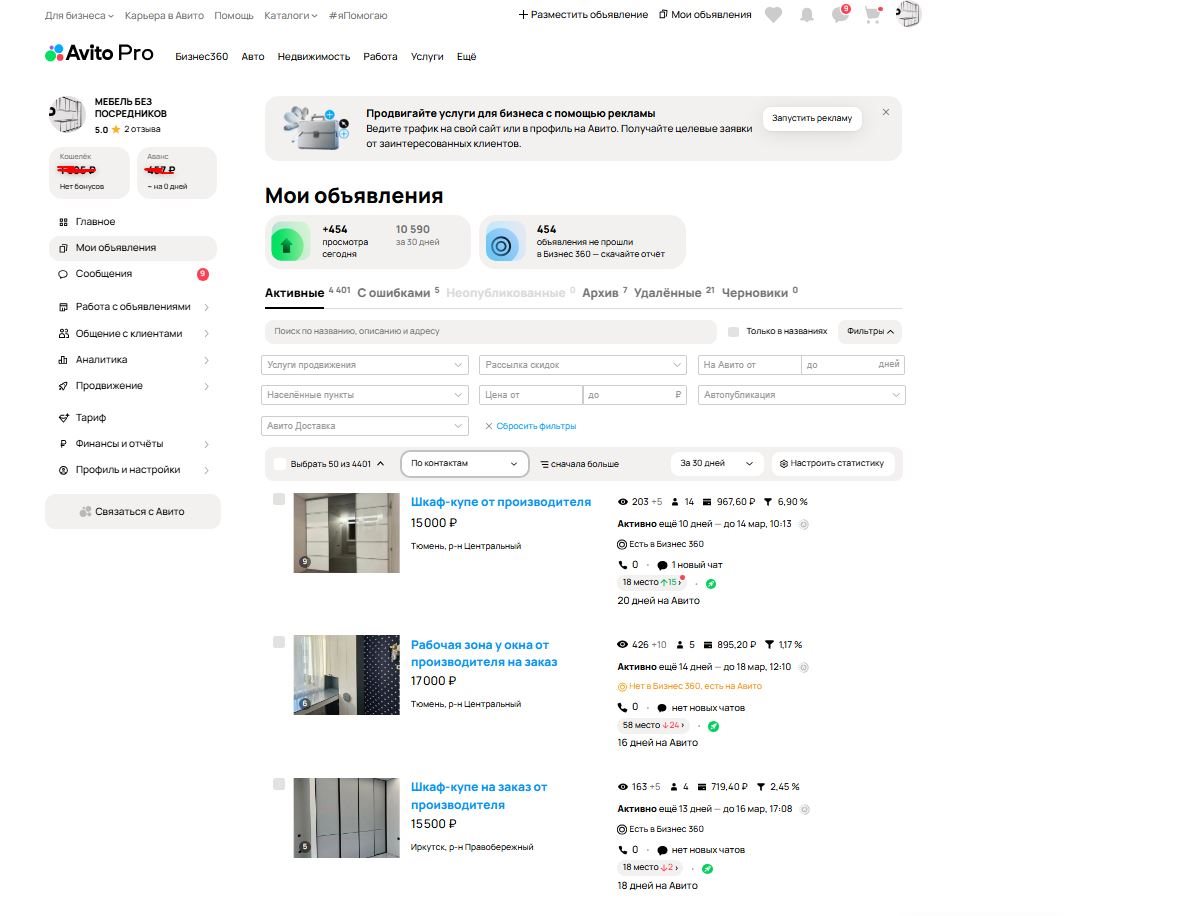Expand Работа с объявлениями section
Viewport: 1187px width, 916px height.
[x=131, y=307]
